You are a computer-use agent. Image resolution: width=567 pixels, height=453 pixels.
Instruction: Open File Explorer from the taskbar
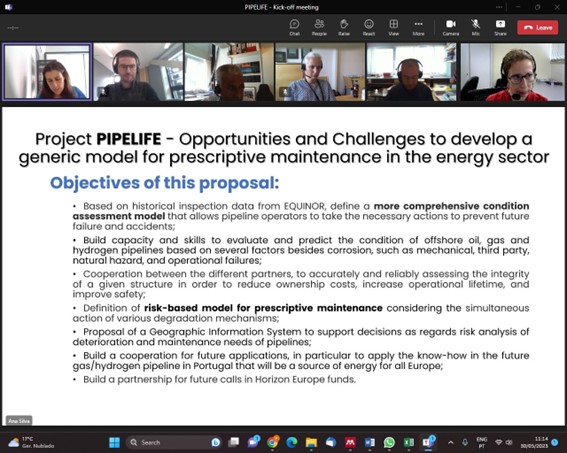[x=311, y=442]
